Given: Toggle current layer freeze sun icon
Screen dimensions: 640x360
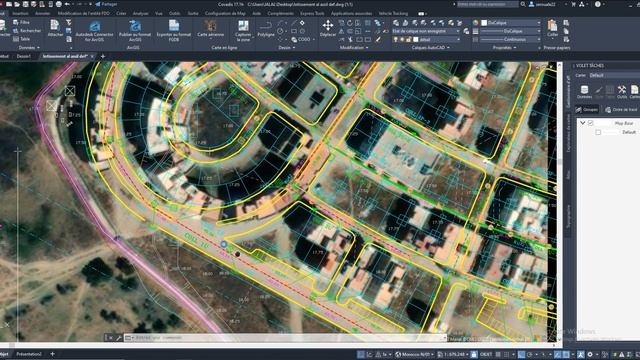Looking at the screenshot, I should [x=402, y=40].
